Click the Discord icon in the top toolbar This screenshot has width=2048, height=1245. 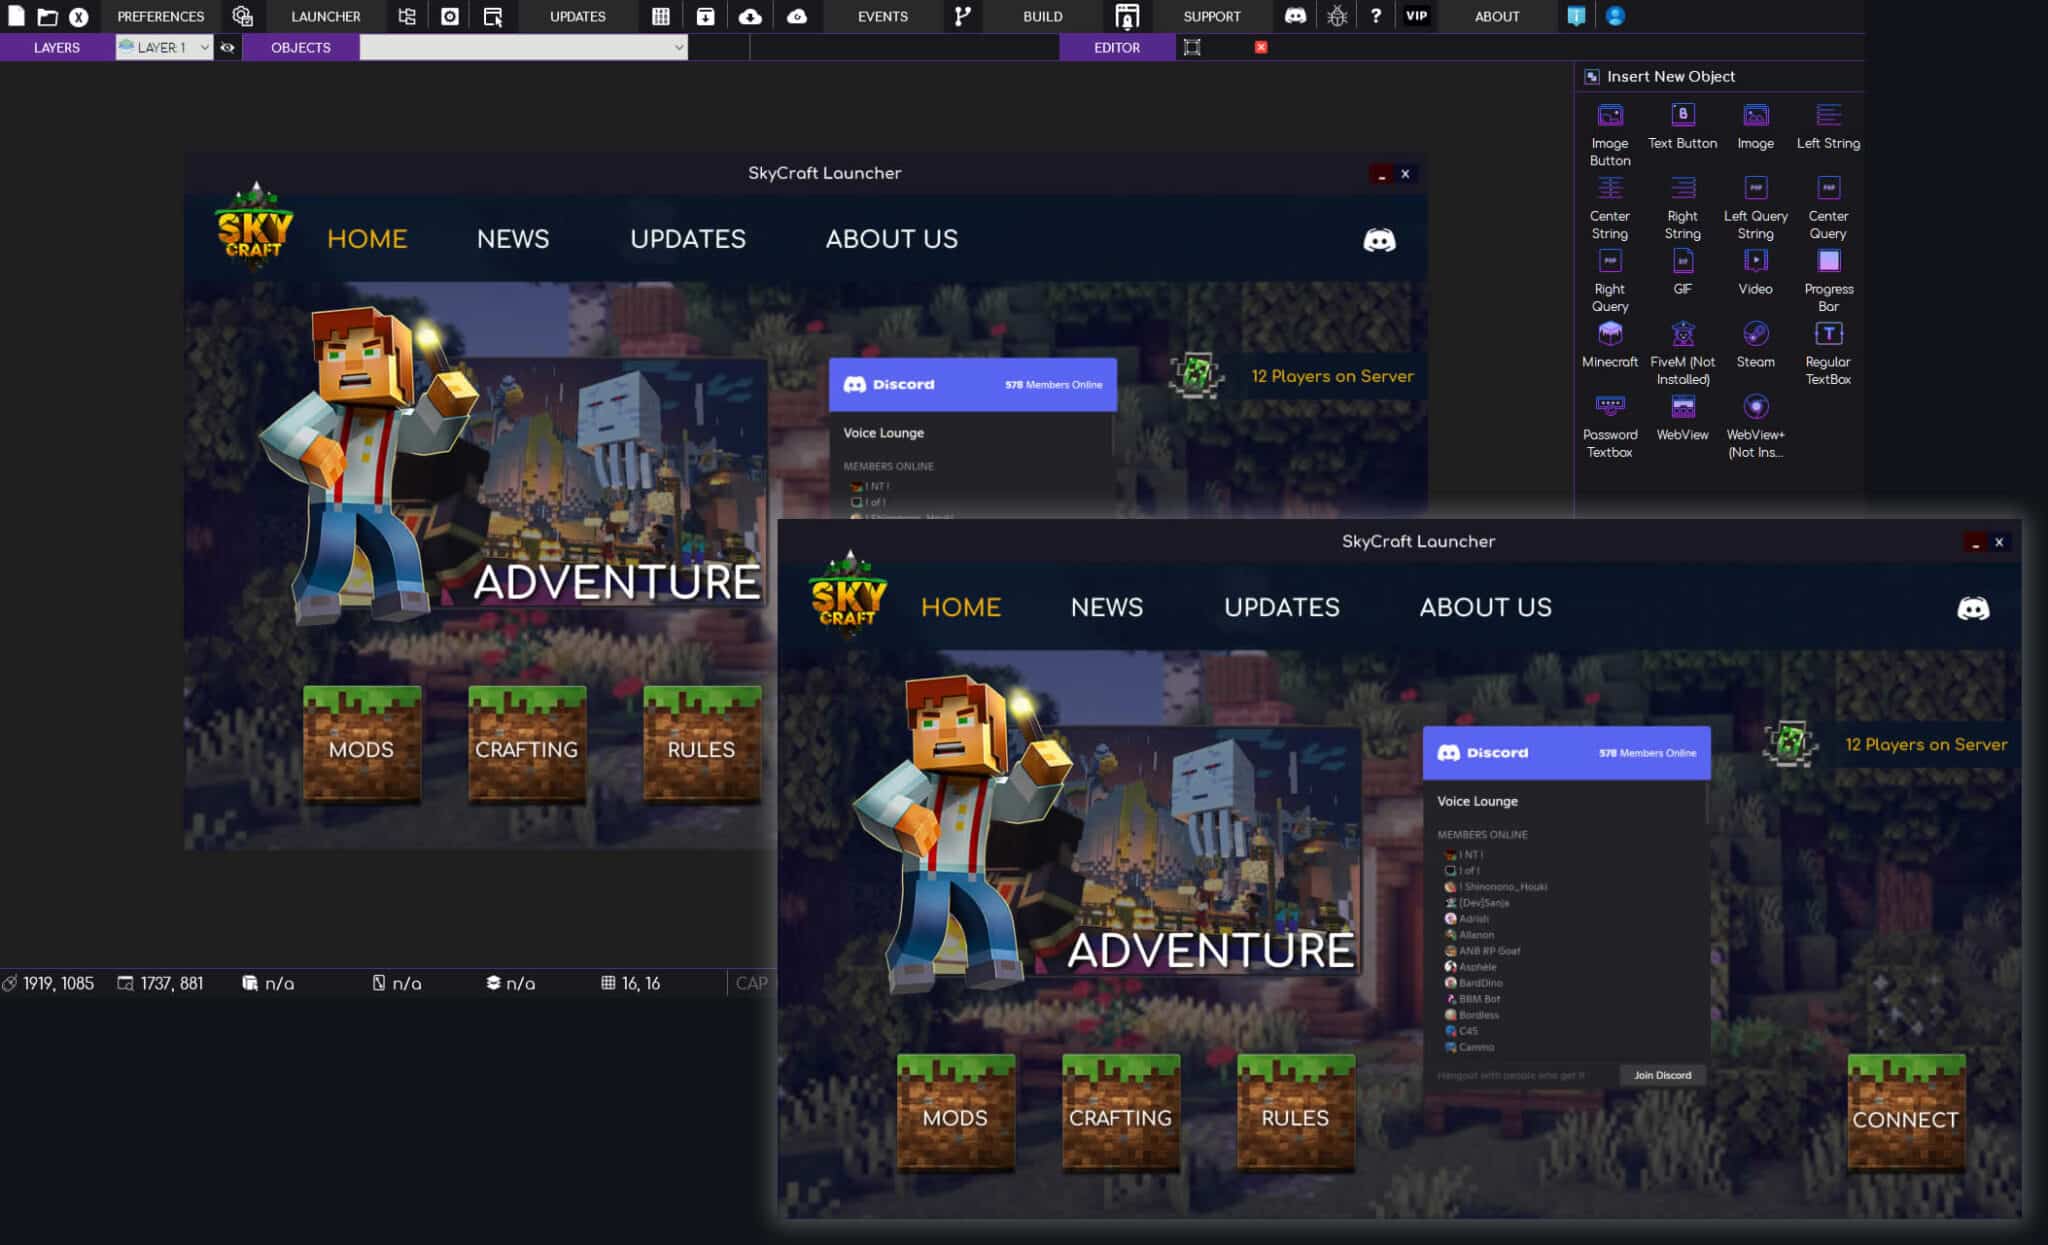[1297, 16]
